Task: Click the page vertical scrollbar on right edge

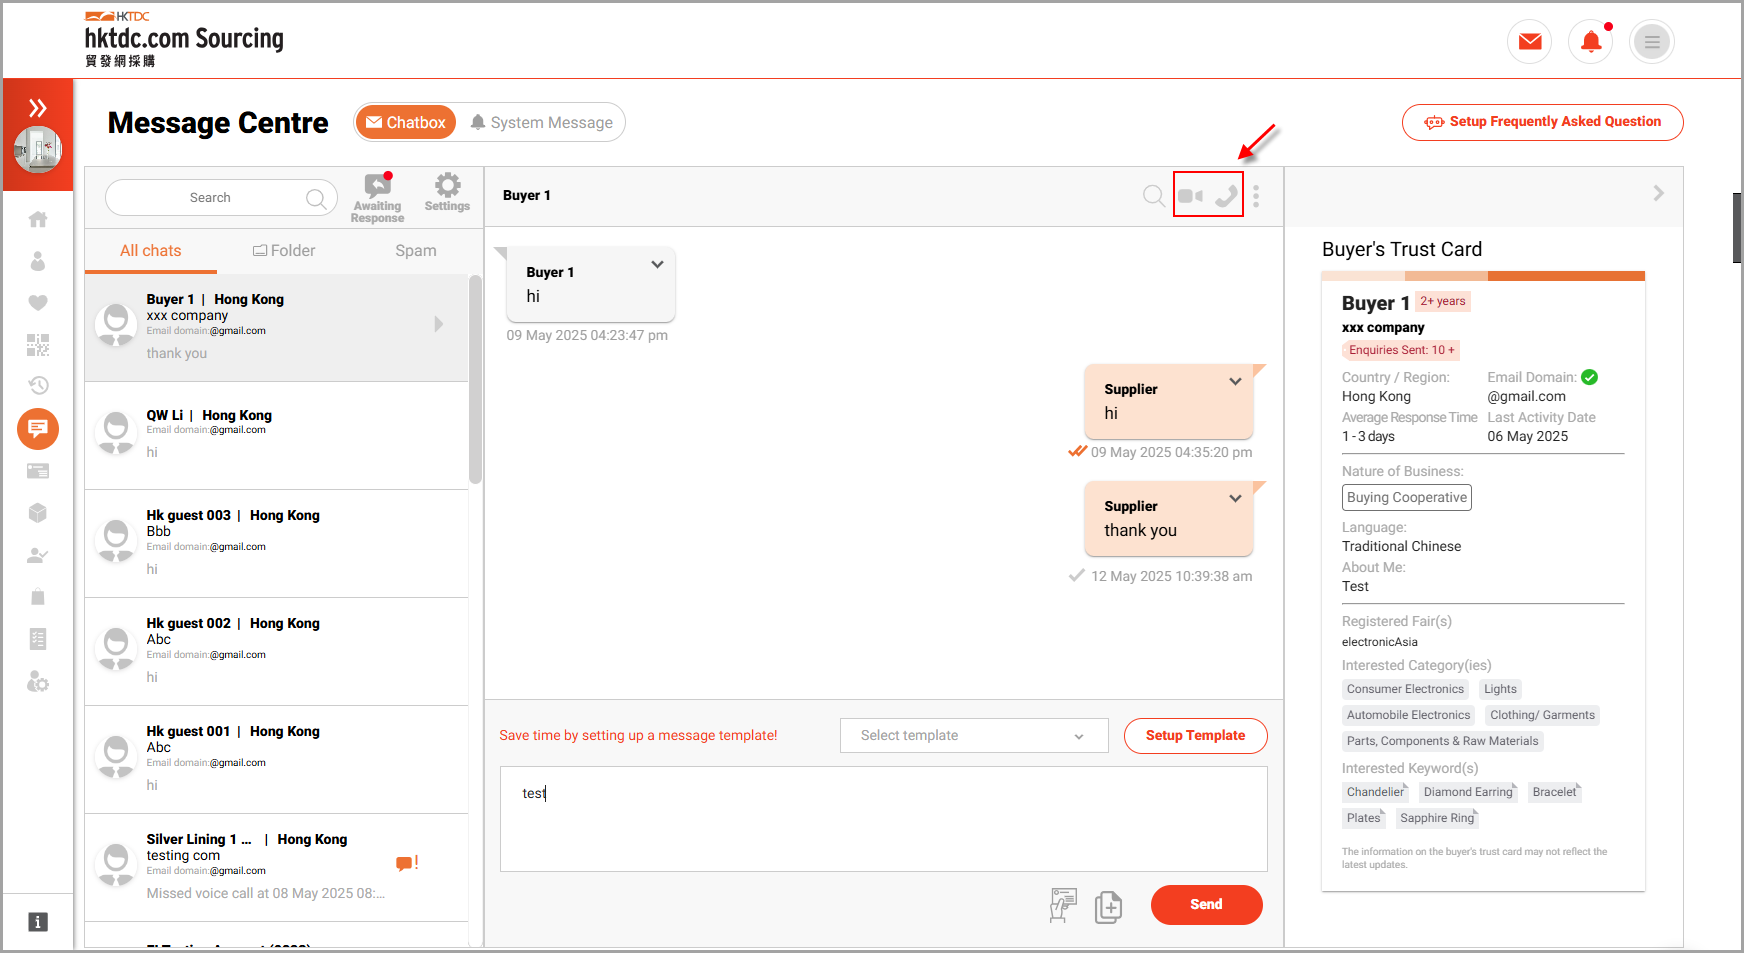Action: (1737, 228)
